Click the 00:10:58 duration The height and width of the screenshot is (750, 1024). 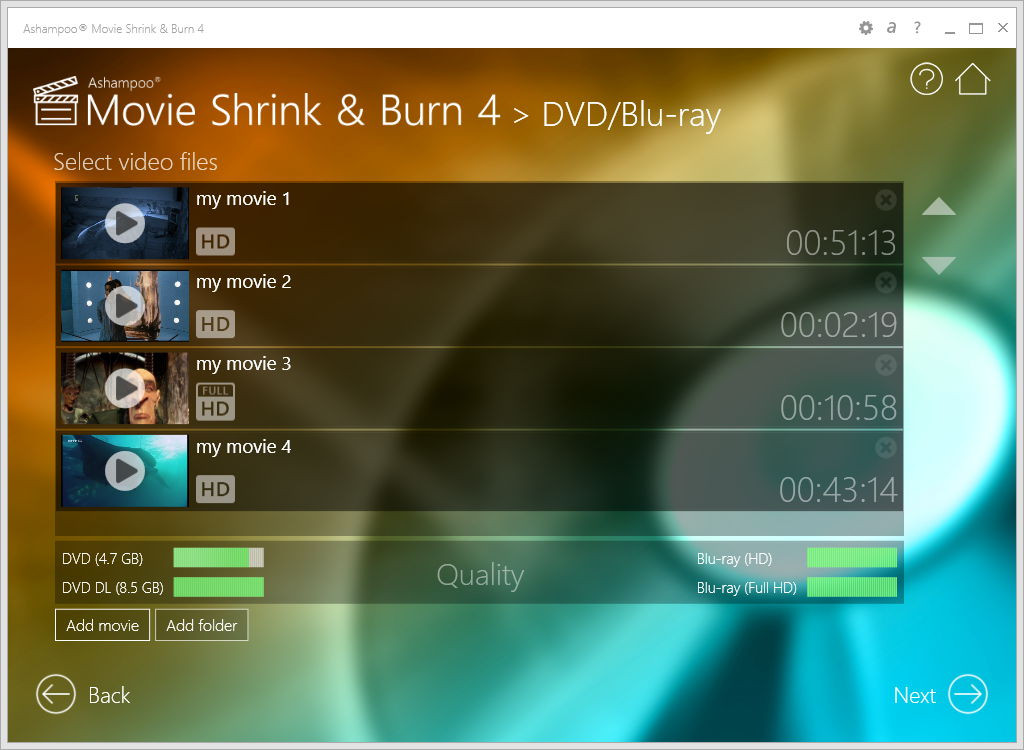click(839, 408)
